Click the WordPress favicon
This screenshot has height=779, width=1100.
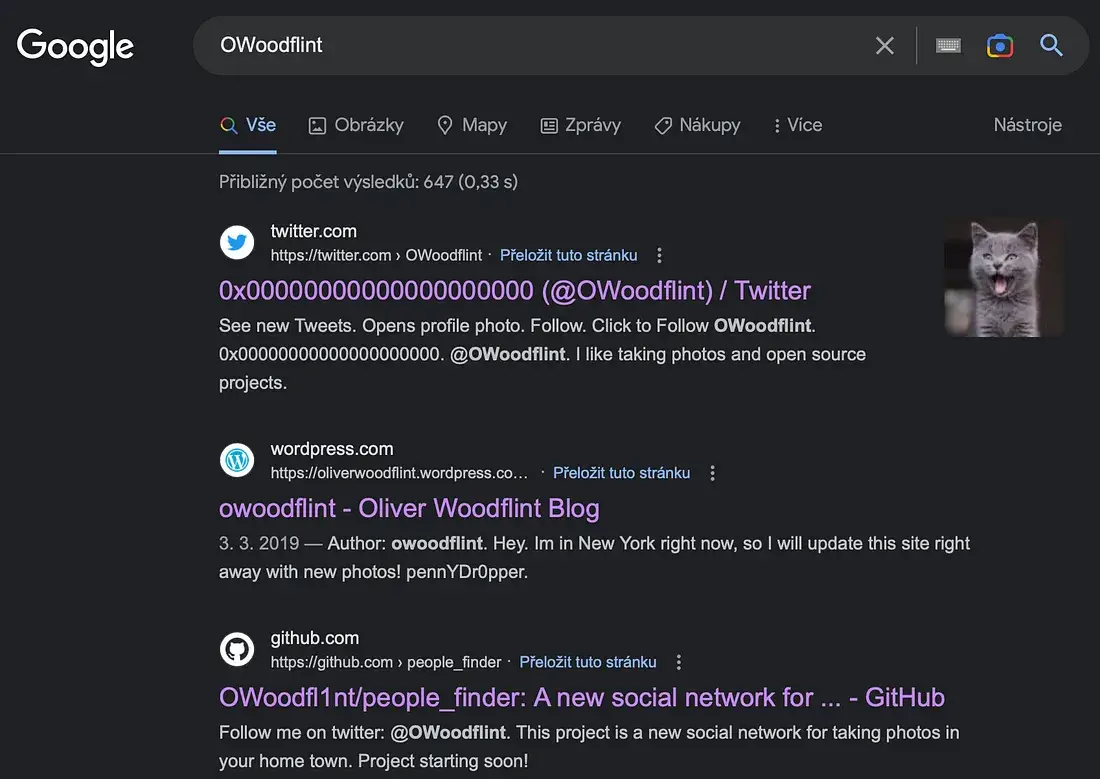coord(237,460)
